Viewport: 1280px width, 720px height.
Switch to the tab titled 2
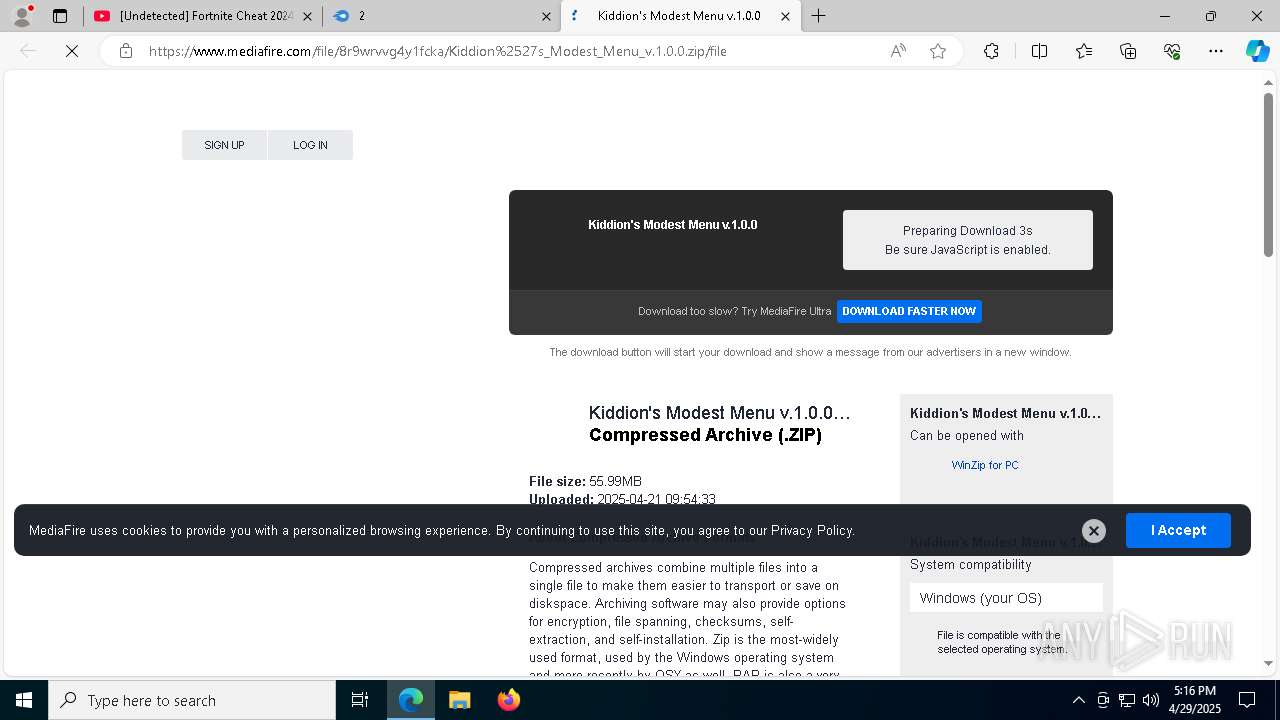point(442,16)
